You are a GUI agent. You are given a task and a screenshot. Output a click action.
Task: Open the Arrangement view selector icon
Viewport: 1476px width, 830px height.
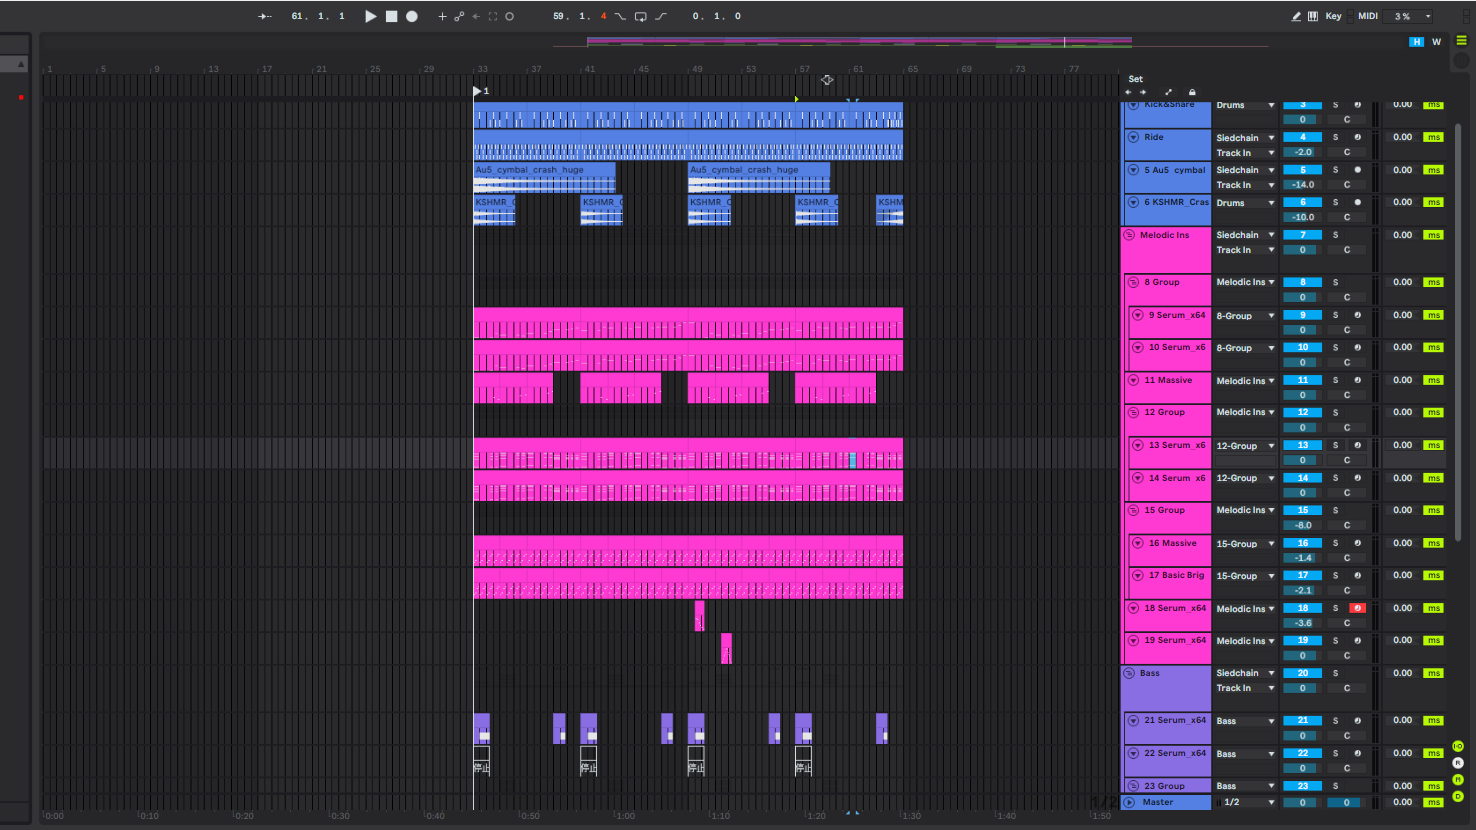(x=1462, y=41)
